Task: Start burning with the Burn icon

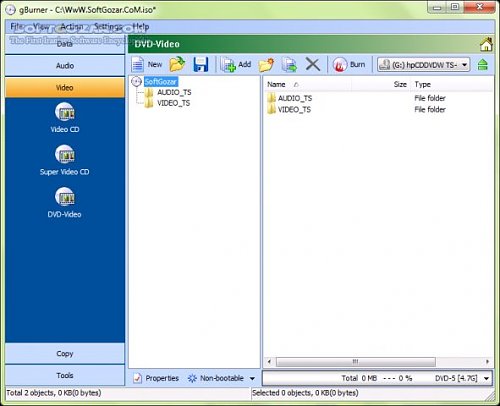Action: (x=340, y=65)
